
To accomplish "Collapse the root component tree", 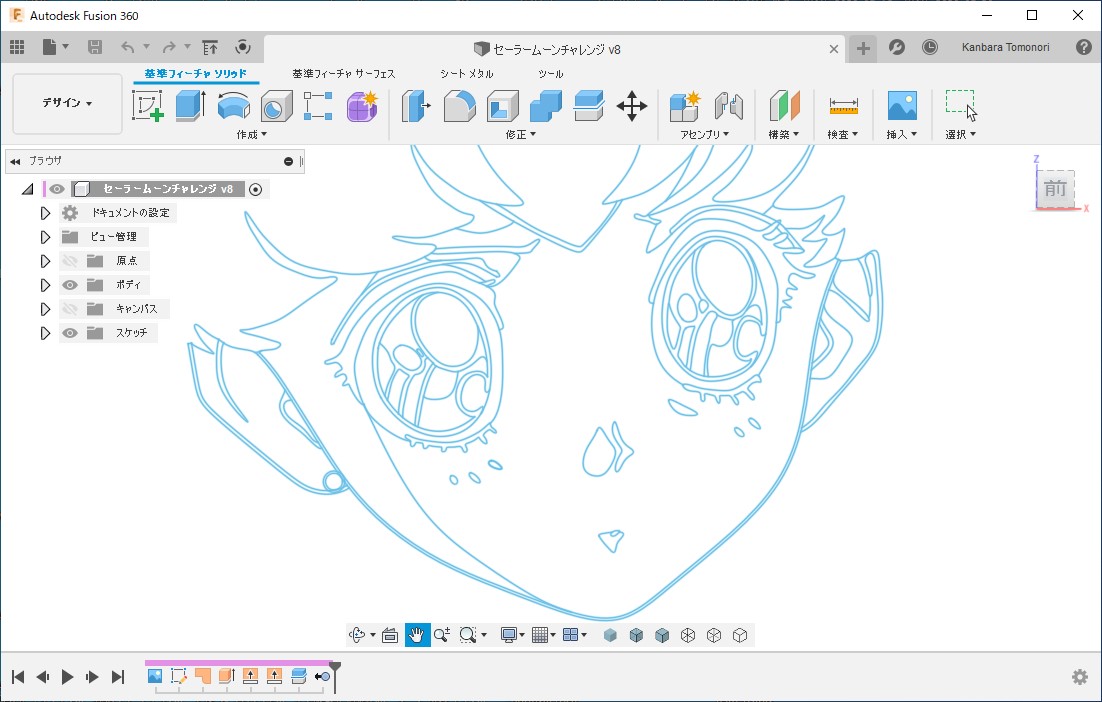I will [27, 189].
